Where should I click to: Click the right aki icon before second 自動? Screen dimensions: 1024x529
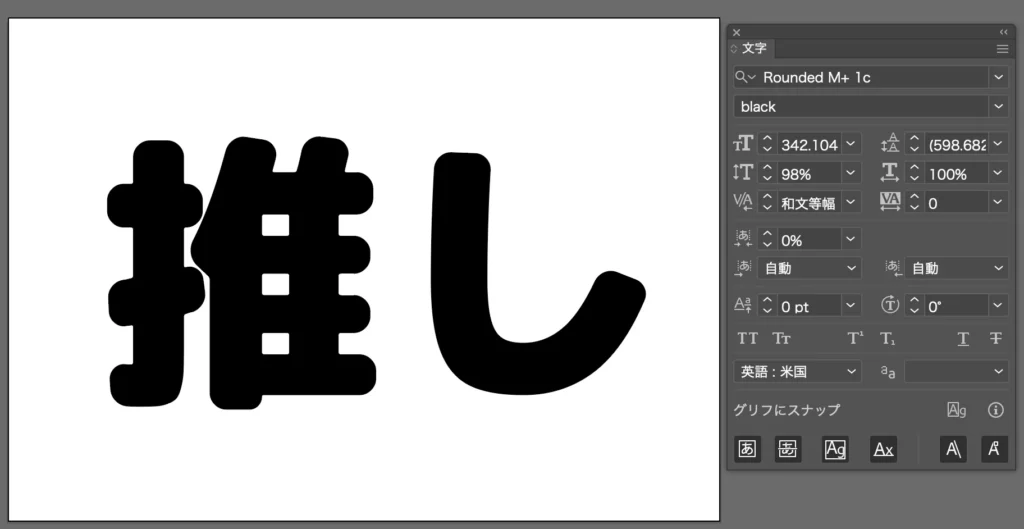[892, 268]
